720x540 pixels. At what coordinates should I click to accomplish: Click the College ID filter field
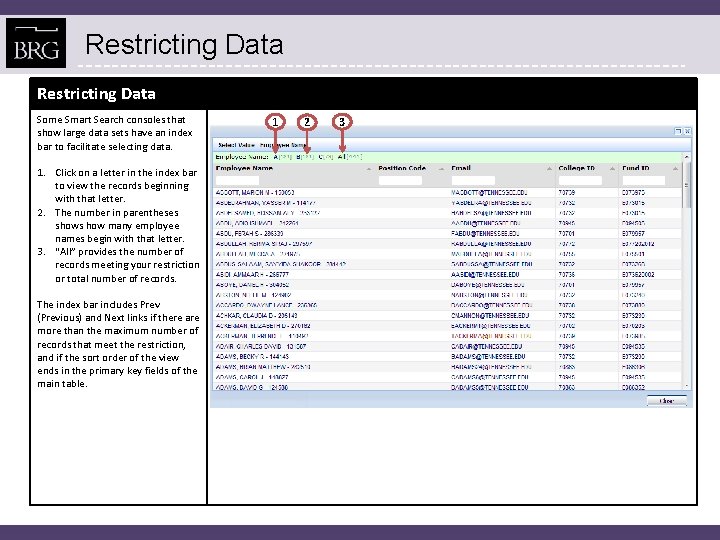click(580, 180)
